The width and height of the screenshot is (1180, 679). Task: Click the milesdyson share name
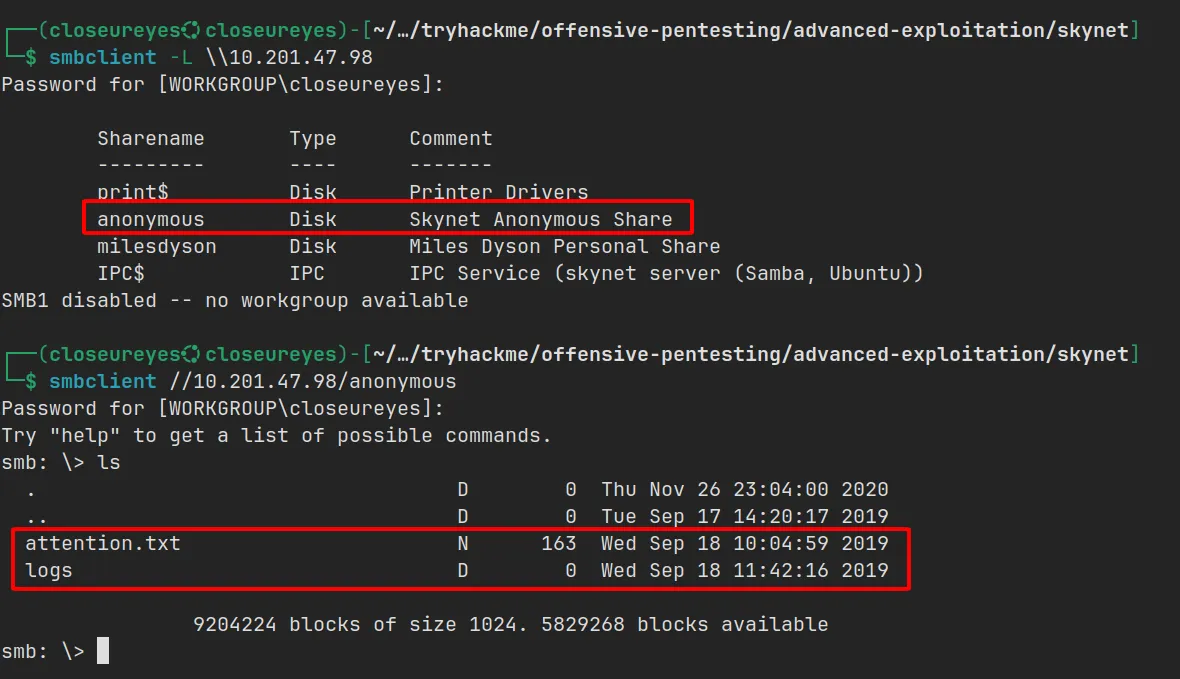(156, 246)
